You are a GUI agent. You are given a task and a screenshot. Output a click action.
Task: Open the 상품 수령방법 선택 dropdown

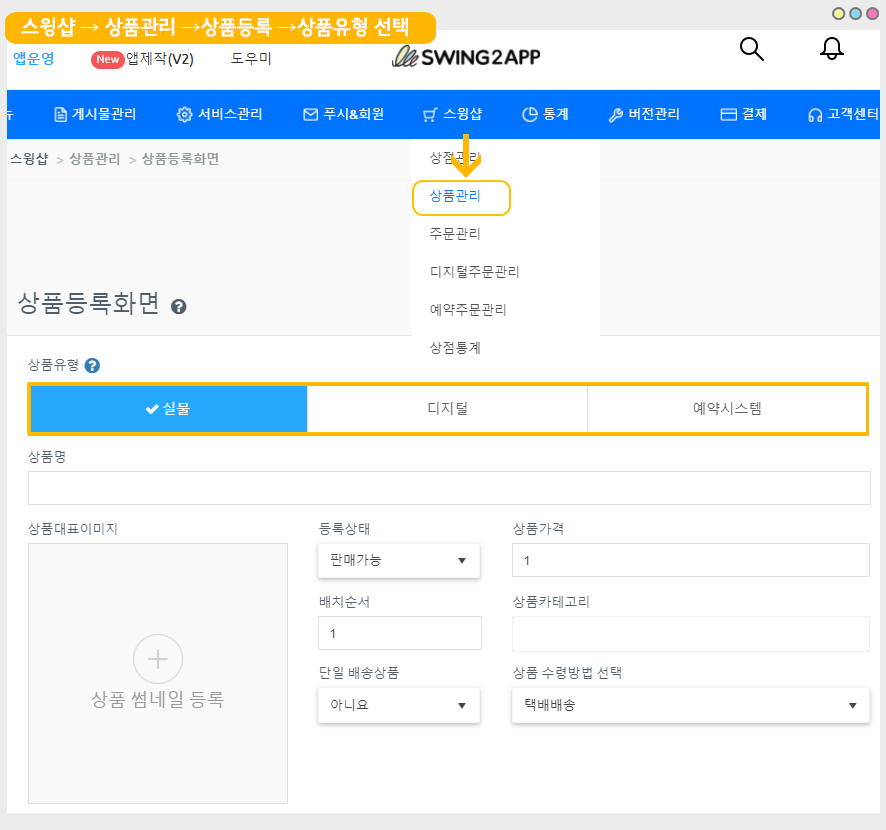coord(690,705)
